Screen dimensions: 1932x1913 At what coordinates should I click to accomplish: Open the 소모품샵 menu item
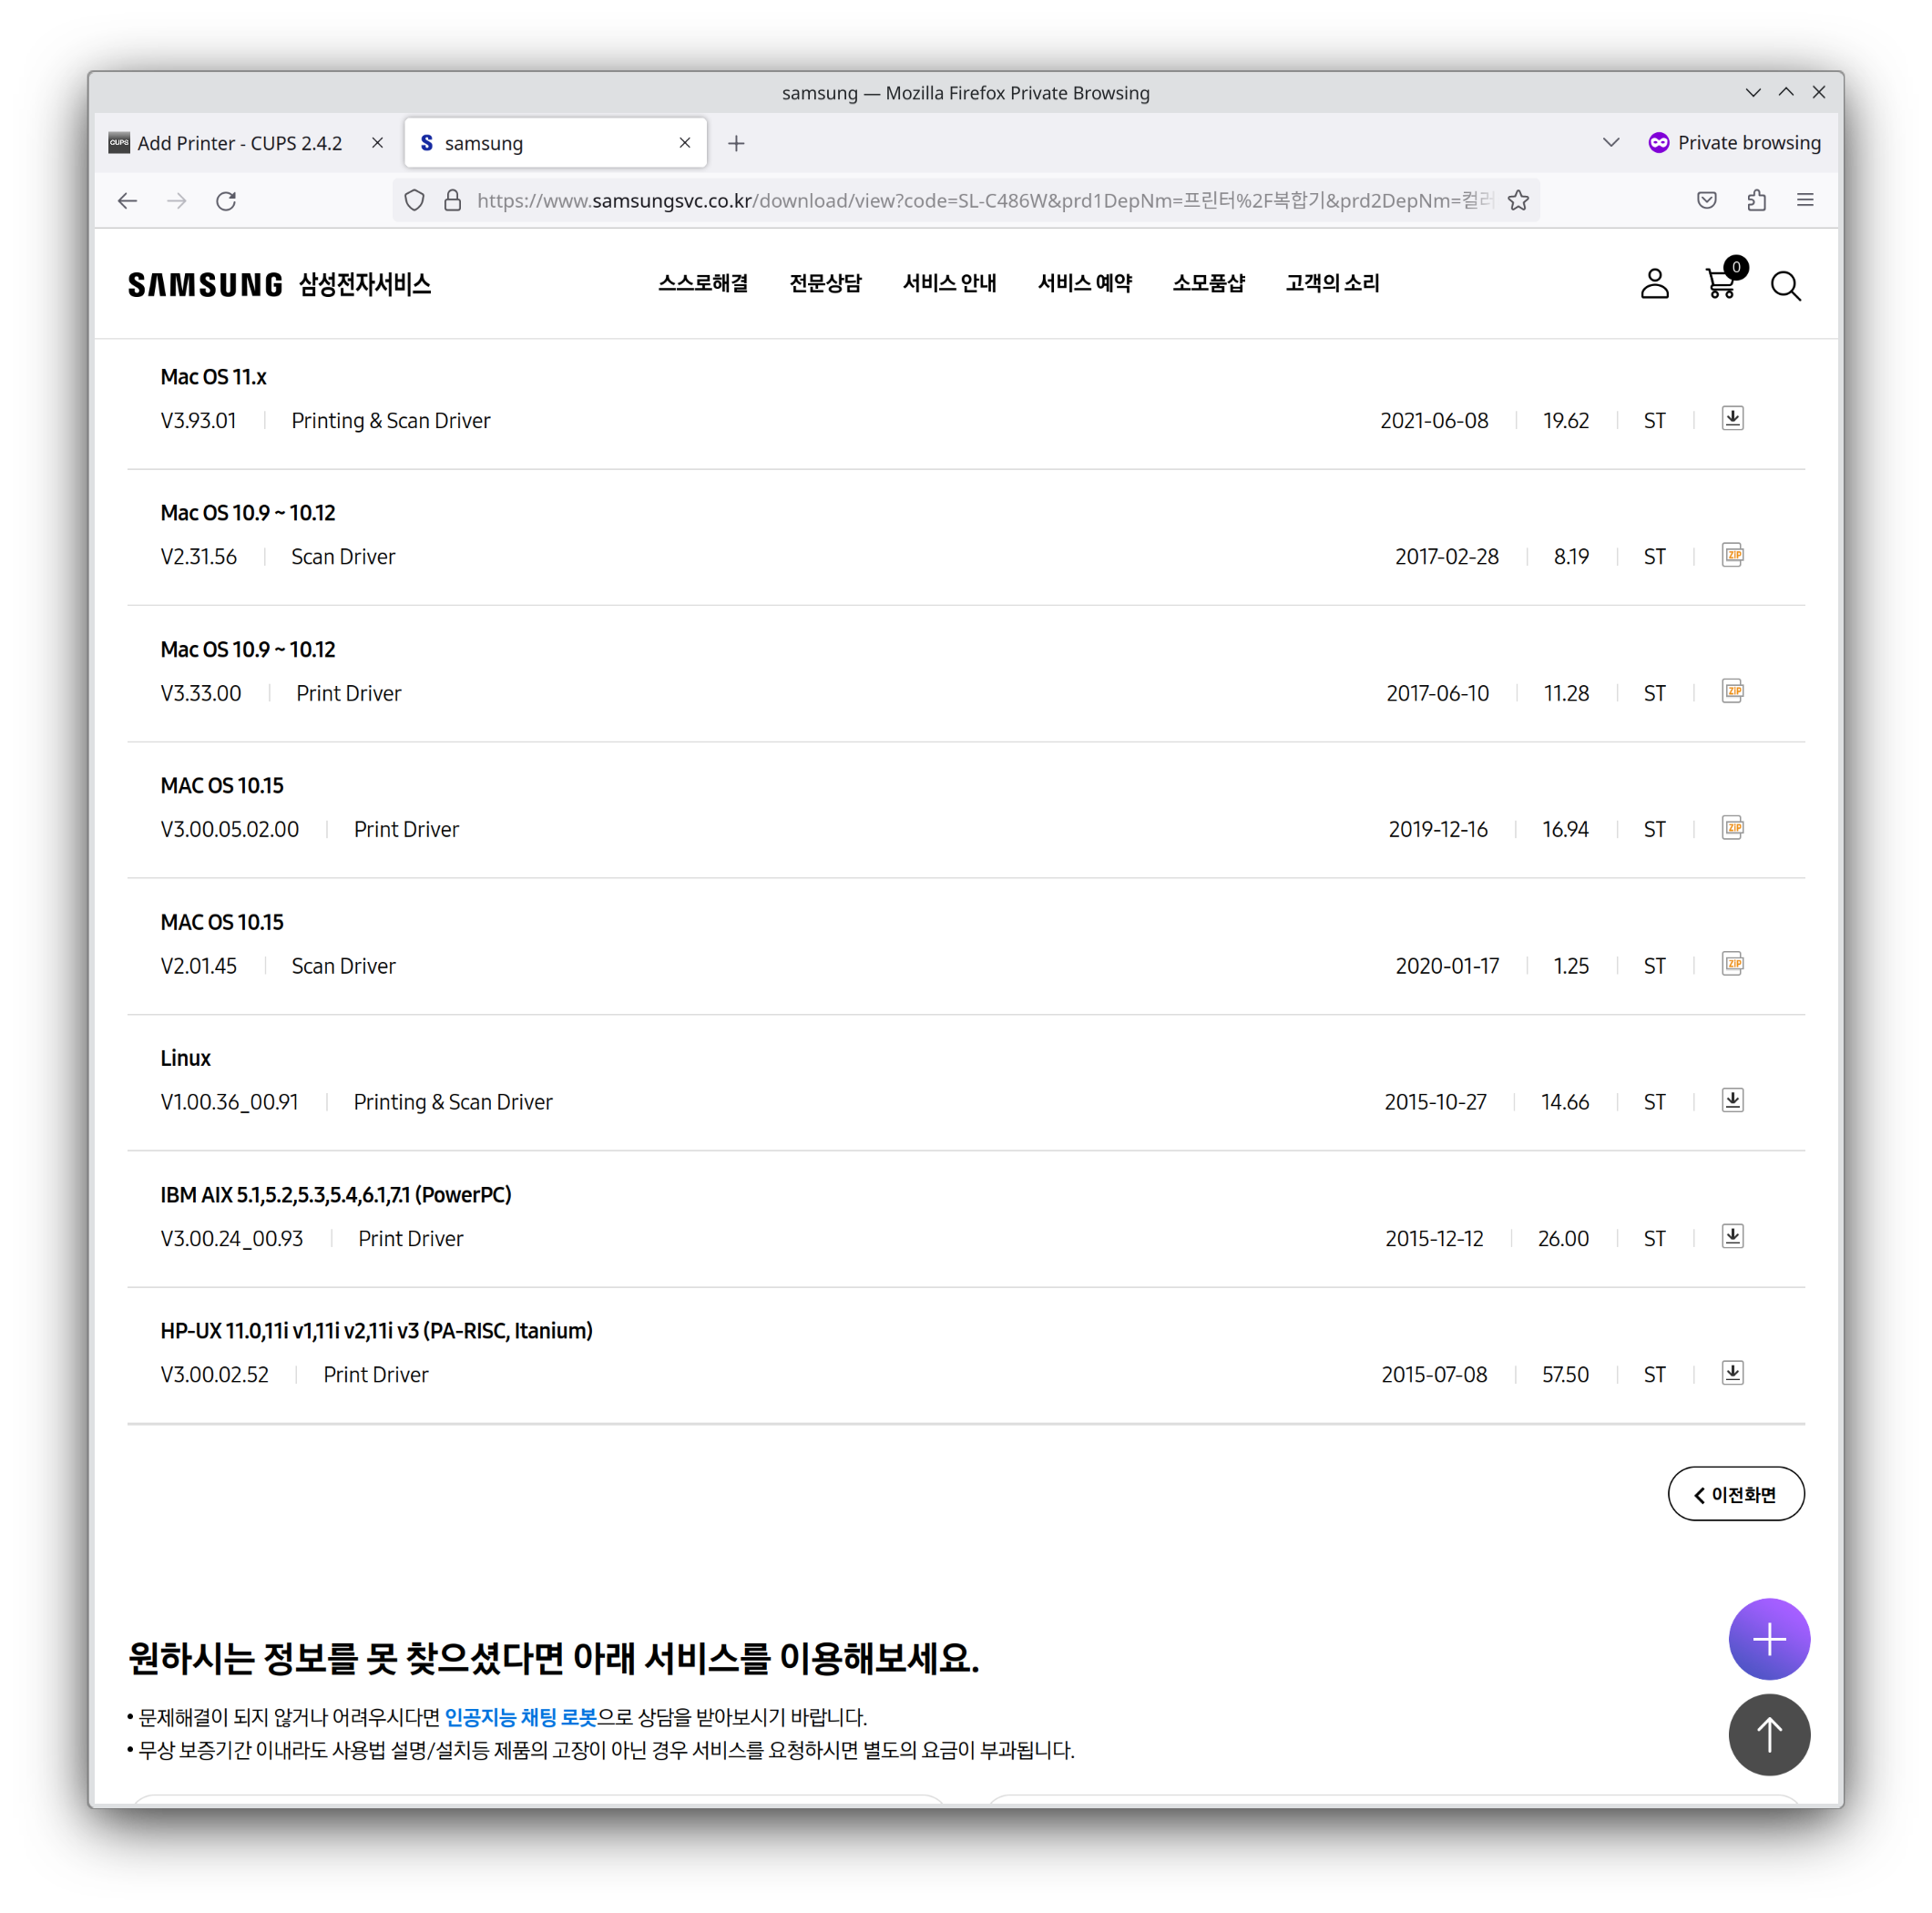tap(1208, 283)
